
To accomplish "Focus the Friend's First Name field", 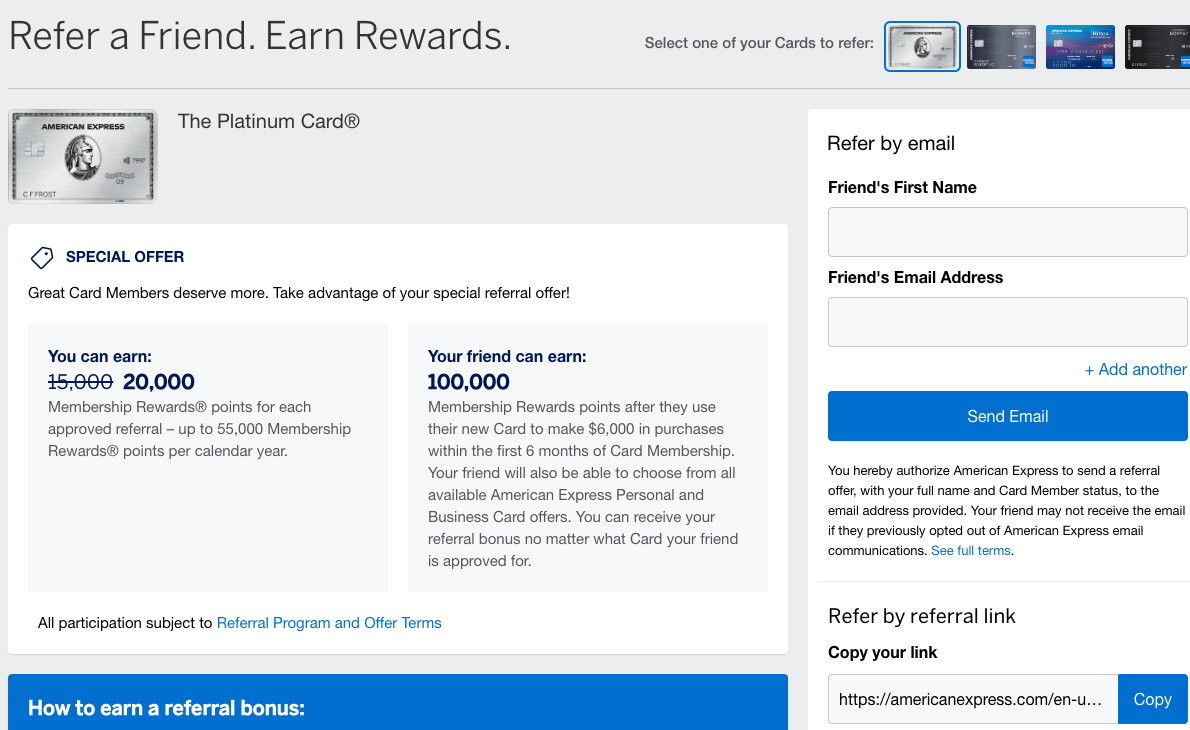I will tap(1007, 232).
